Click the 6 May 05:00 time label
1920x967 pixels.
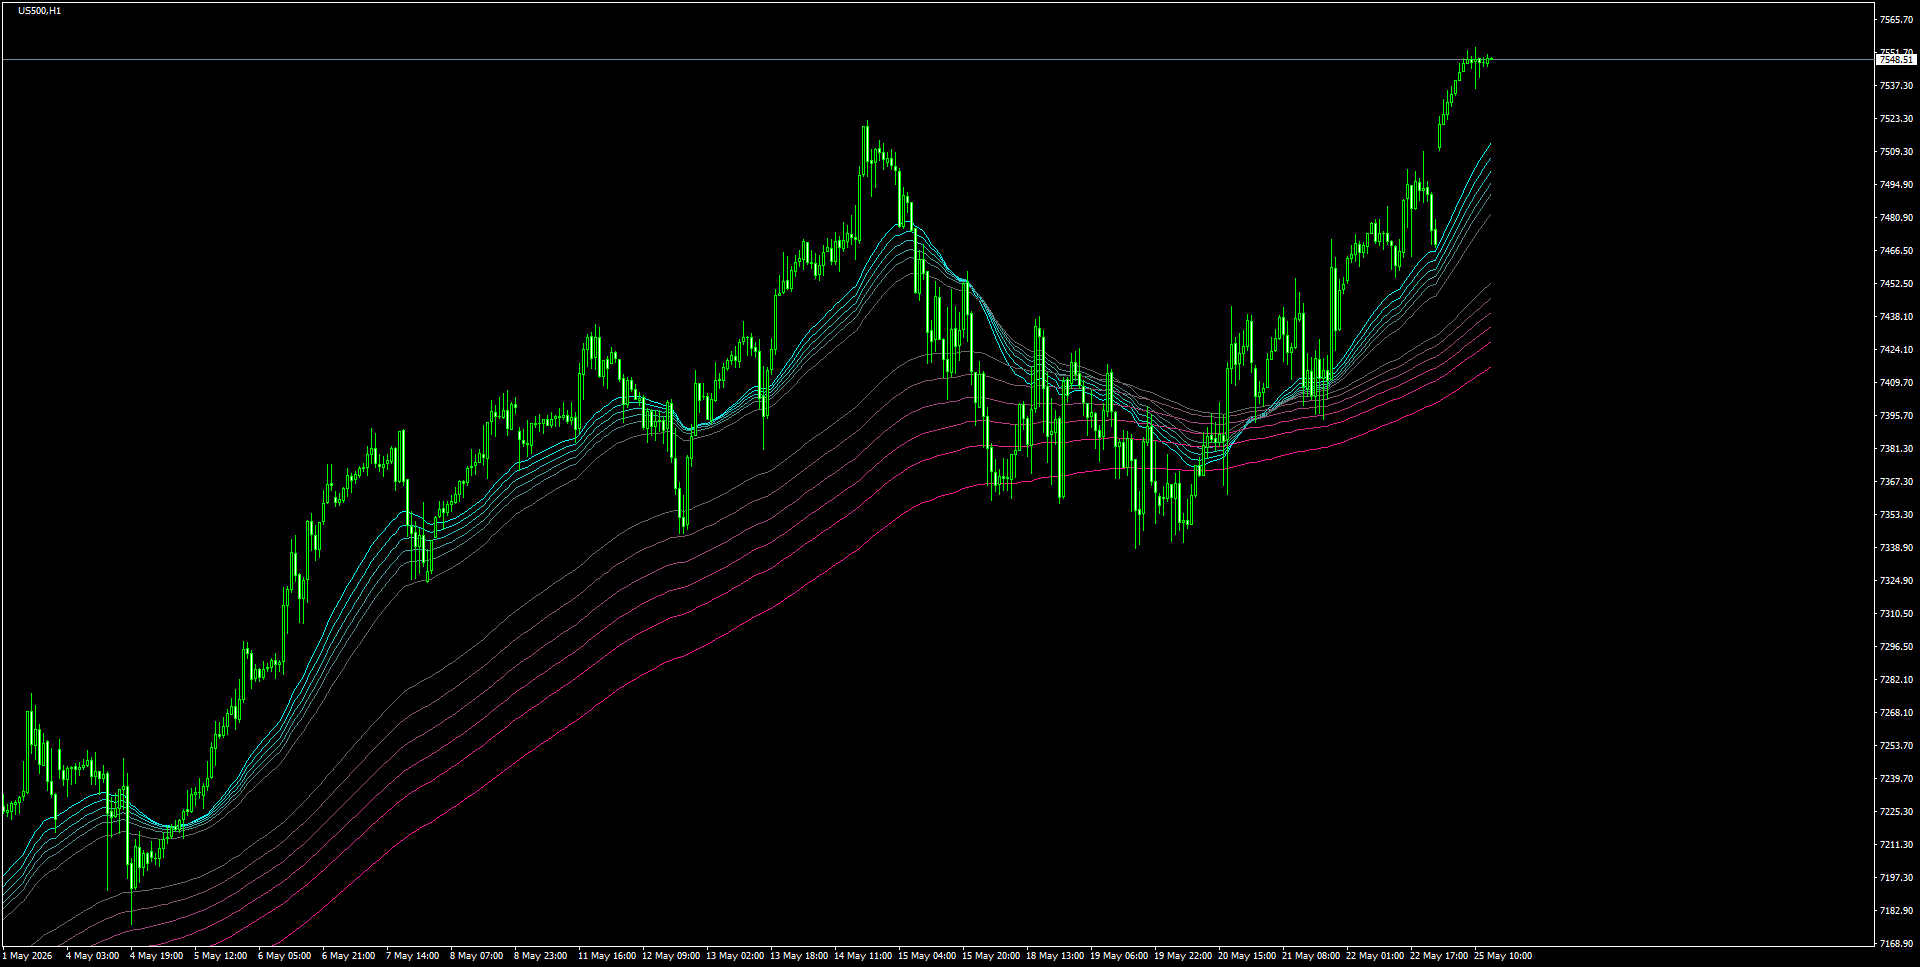[284, 956]
